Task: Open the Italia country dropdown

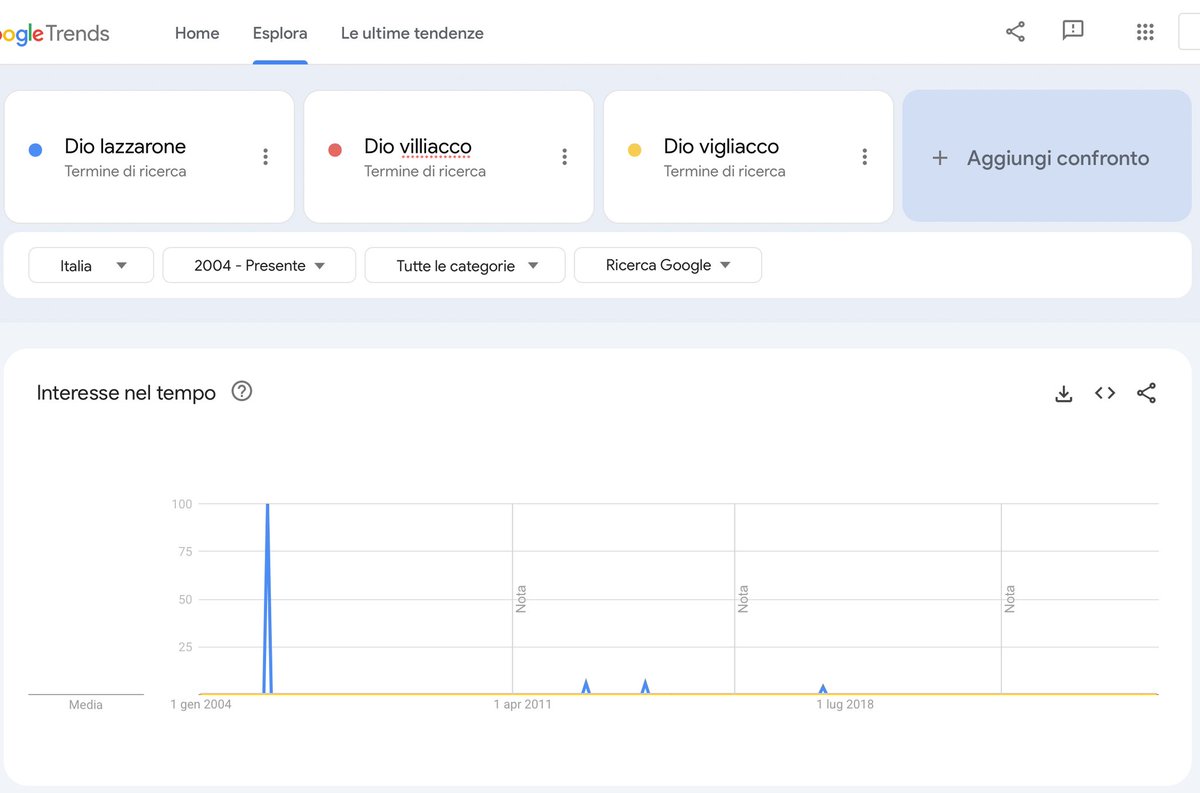Action: 91,265
